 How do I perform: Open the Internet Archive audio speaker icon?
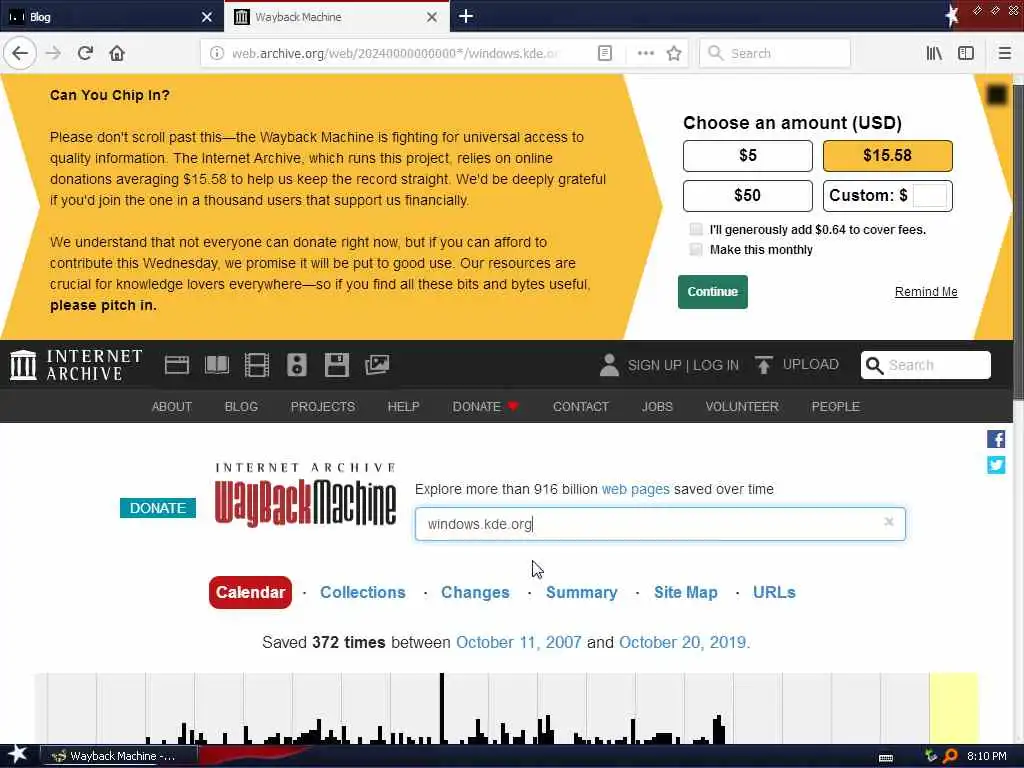tap(296, 364)
